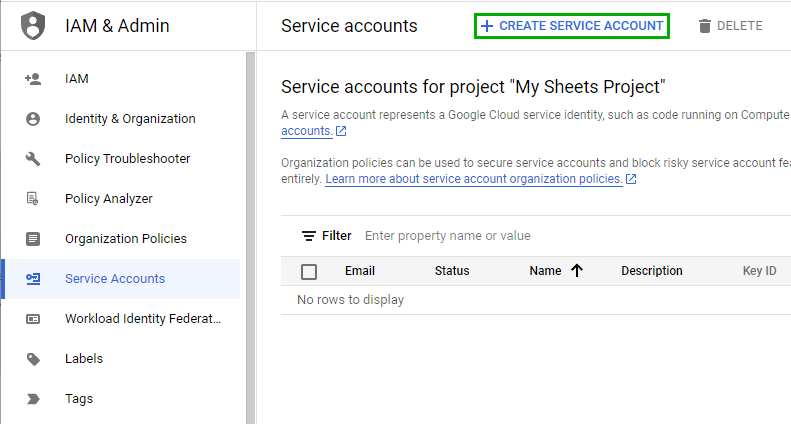Click the external link icon after 'accounts.'

tap(341, 131)
